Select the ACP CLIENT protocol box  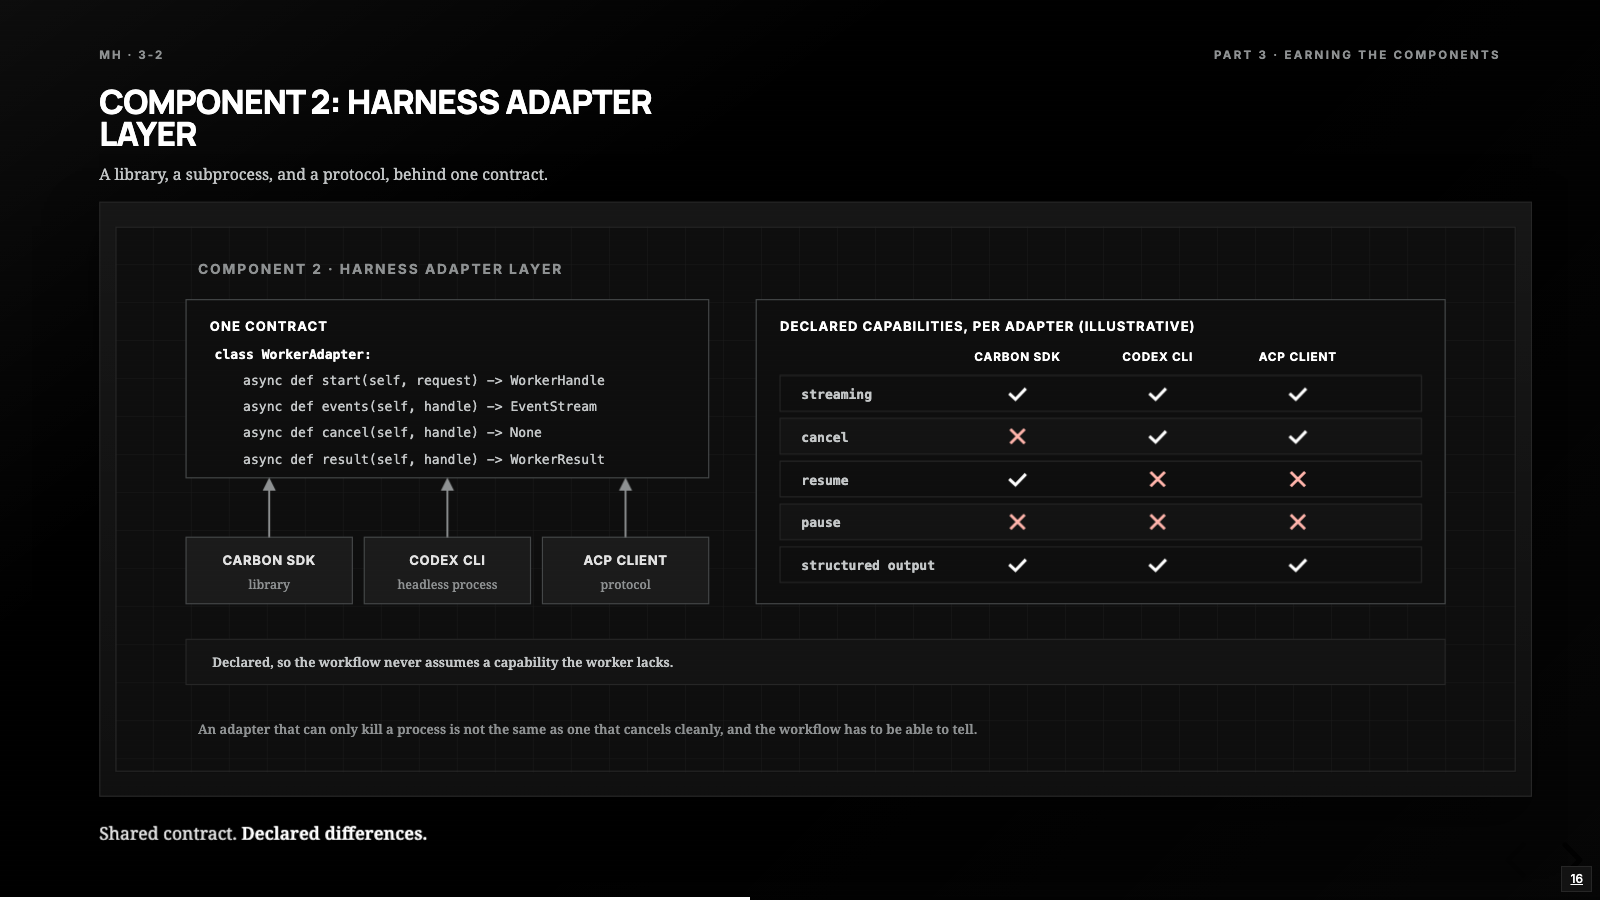tap(625, 571)
